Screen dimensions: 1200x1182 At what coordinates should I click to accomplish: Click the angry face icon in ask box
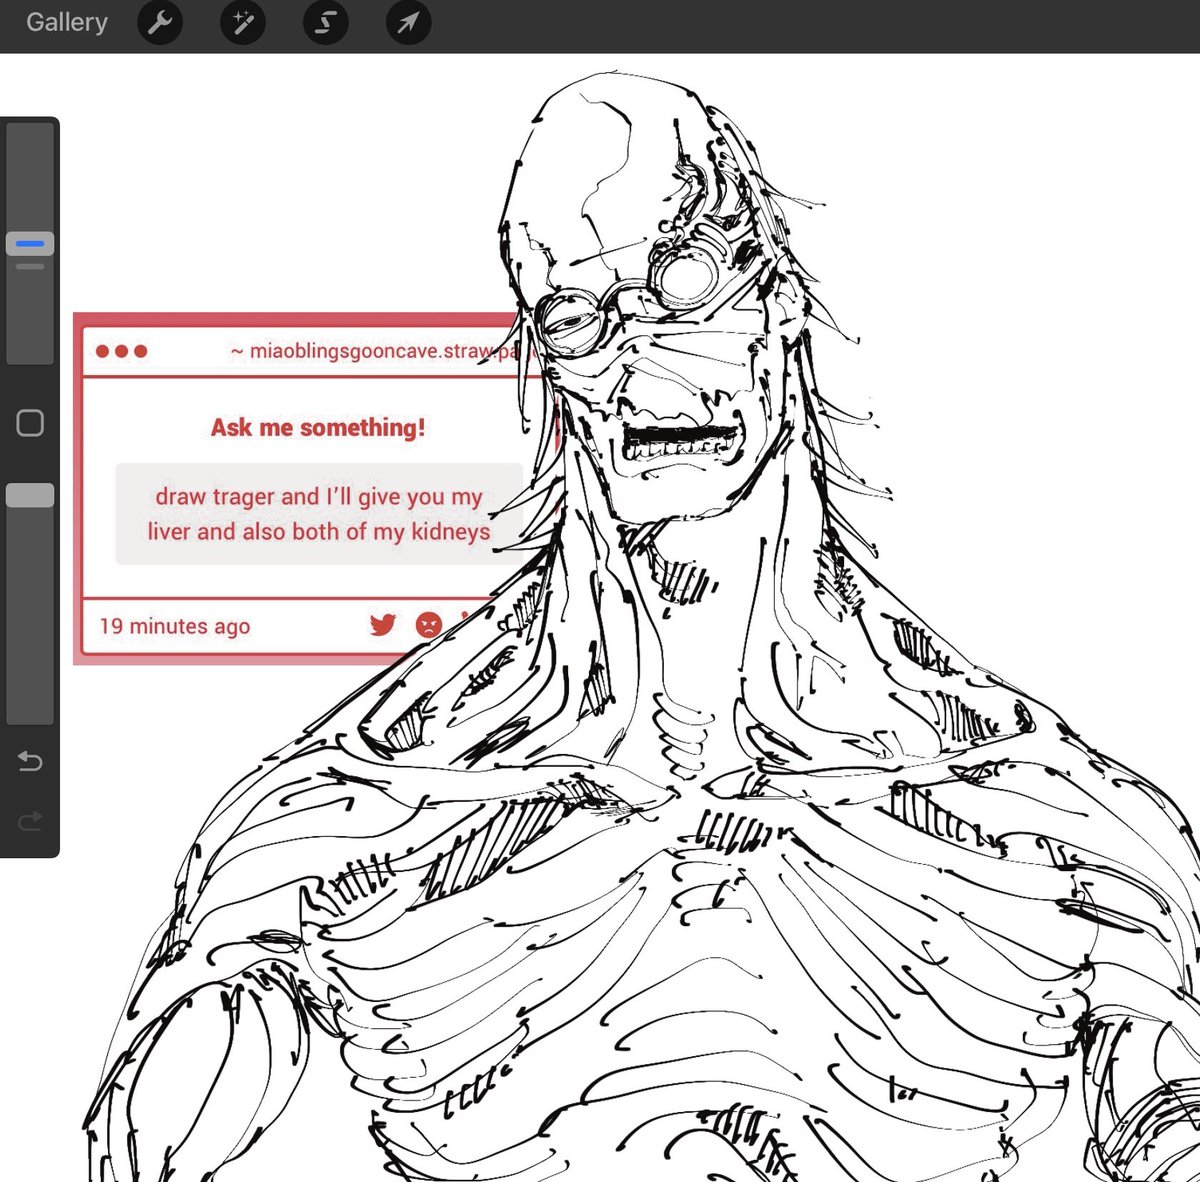coord(428,625)
